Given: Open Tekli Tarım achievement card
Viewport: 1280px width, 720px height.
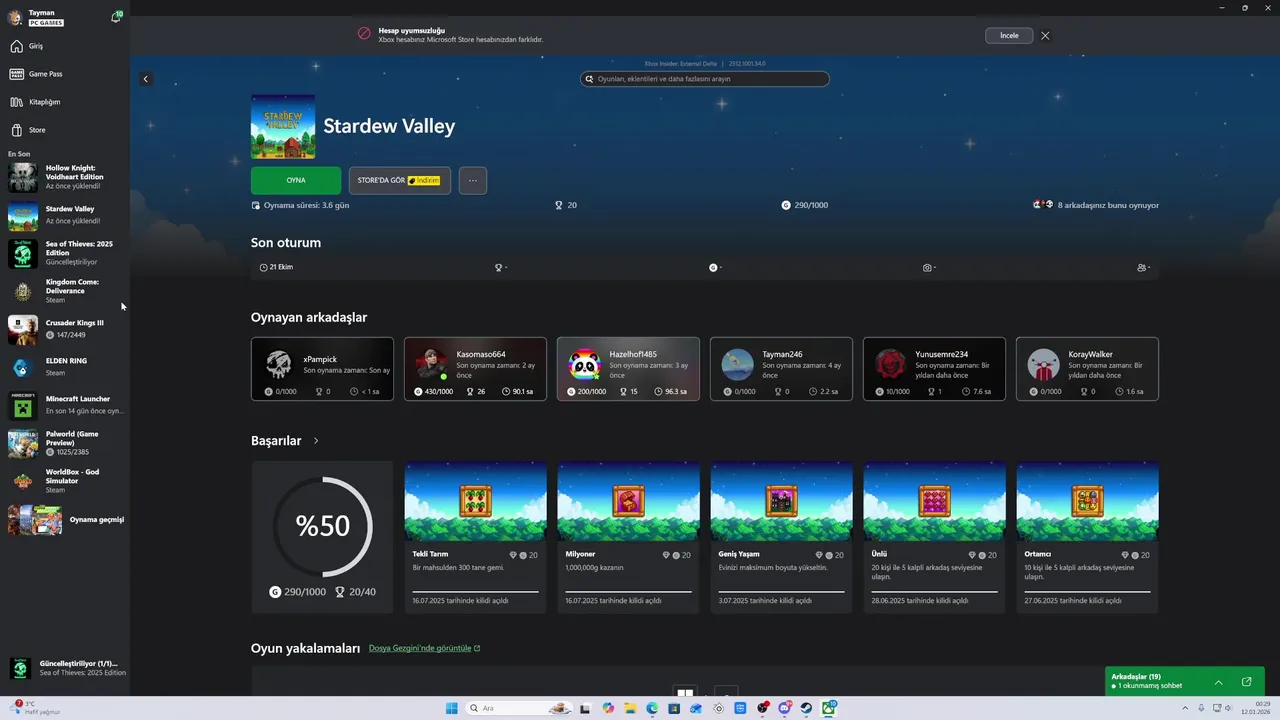Looking at the screenshot, I should (475, 537).
